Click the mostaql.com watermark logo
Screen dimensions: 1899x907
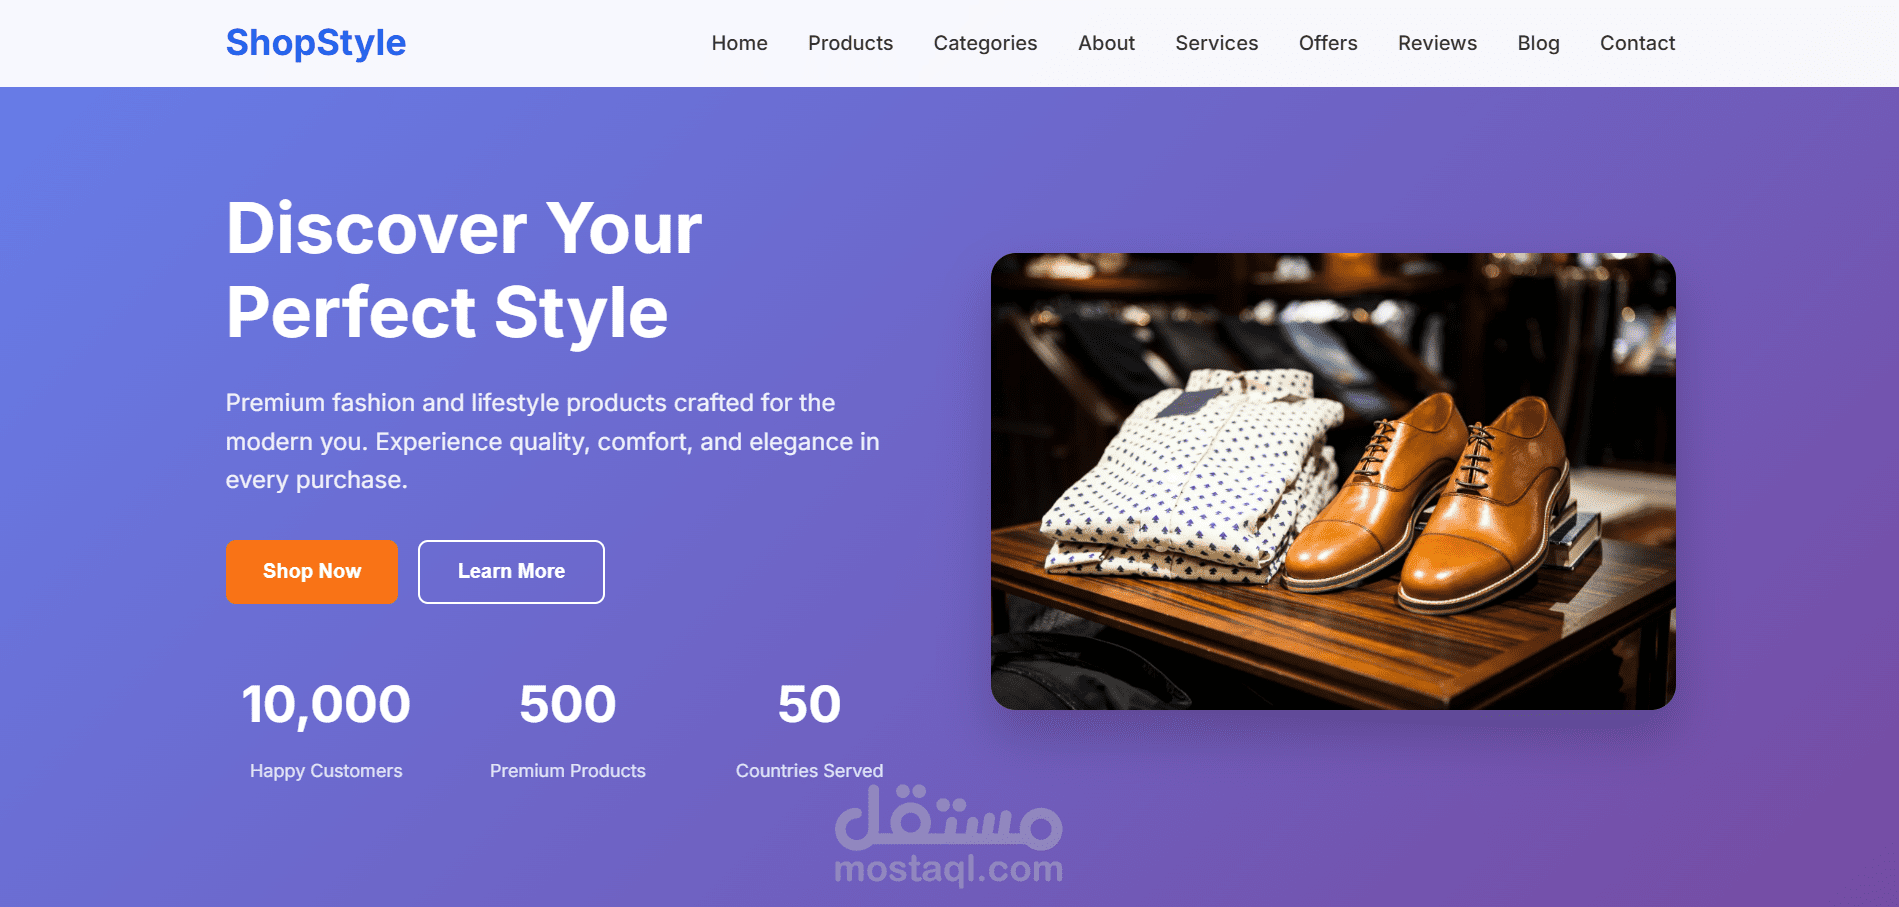(x=949, y=837)
